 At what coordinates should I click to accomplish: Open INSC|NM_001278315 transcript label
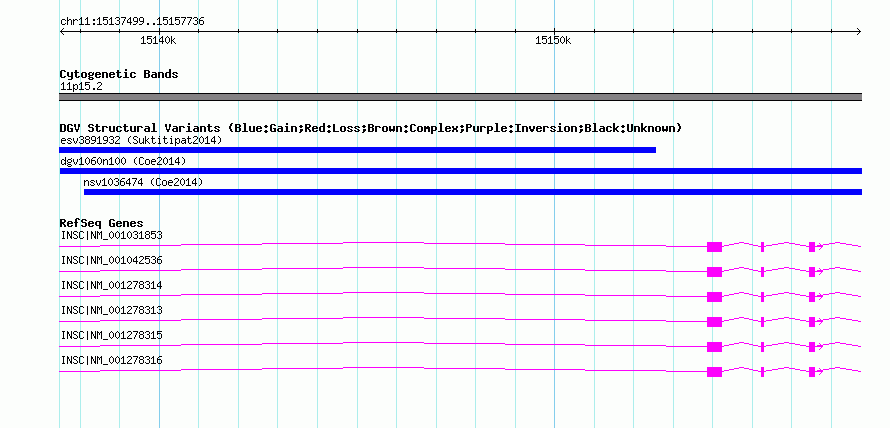tap(112, 335)
